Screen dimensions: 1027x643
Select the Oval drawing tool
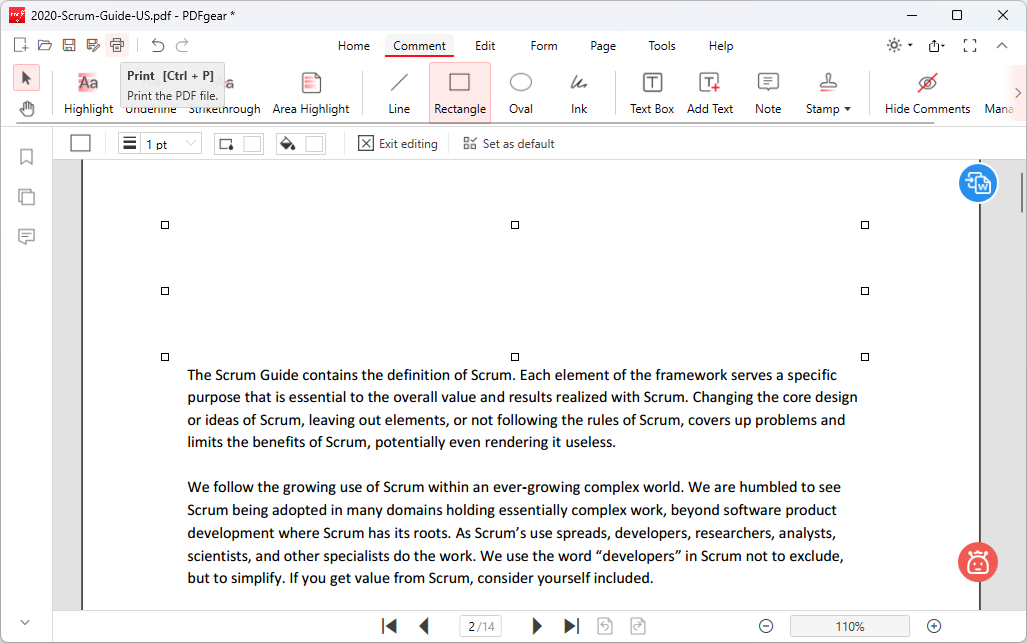click(520, 91)
